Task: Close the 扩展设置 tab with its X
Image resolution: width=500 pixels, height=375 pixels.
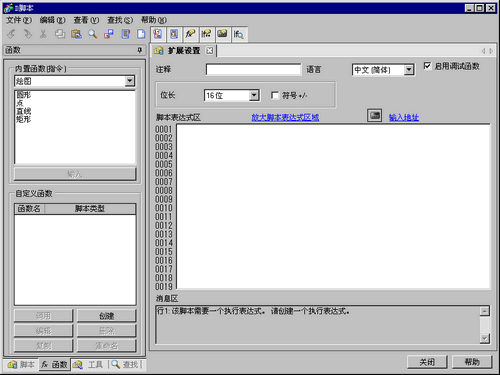Action: coord(209,51)
